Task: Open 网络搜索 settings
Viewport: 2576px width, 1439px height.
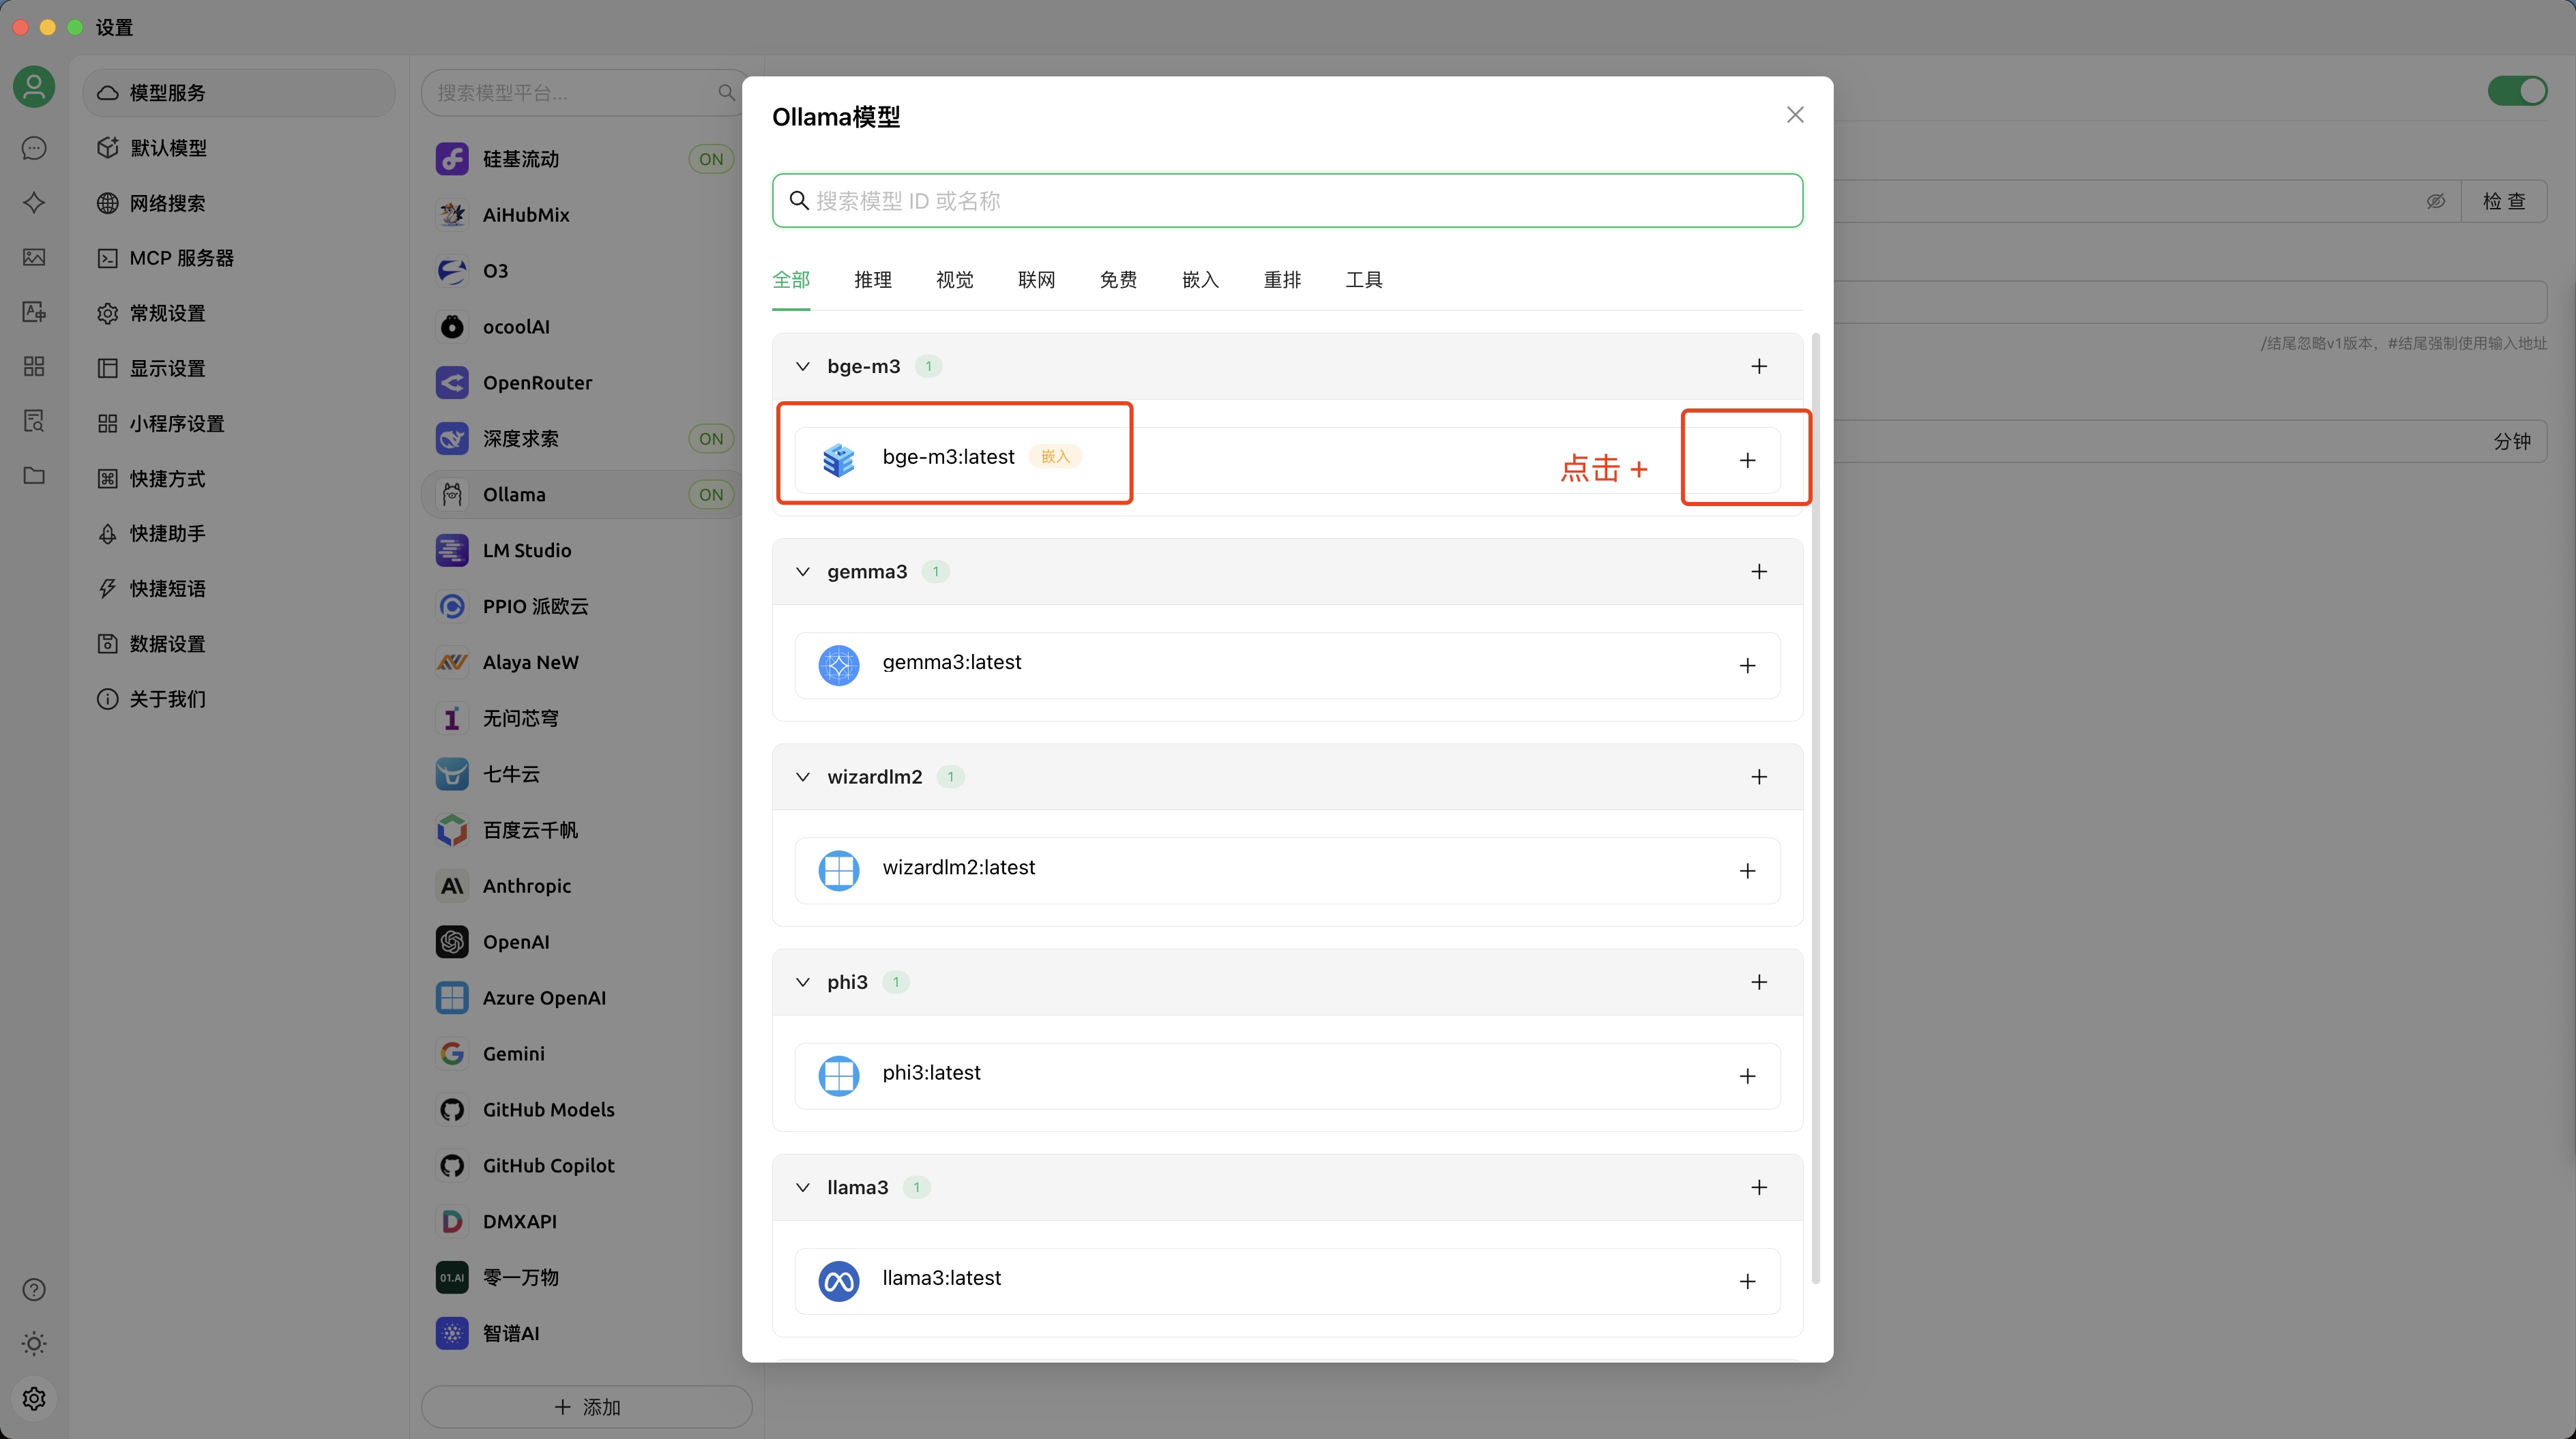Action: click(239, 203)
